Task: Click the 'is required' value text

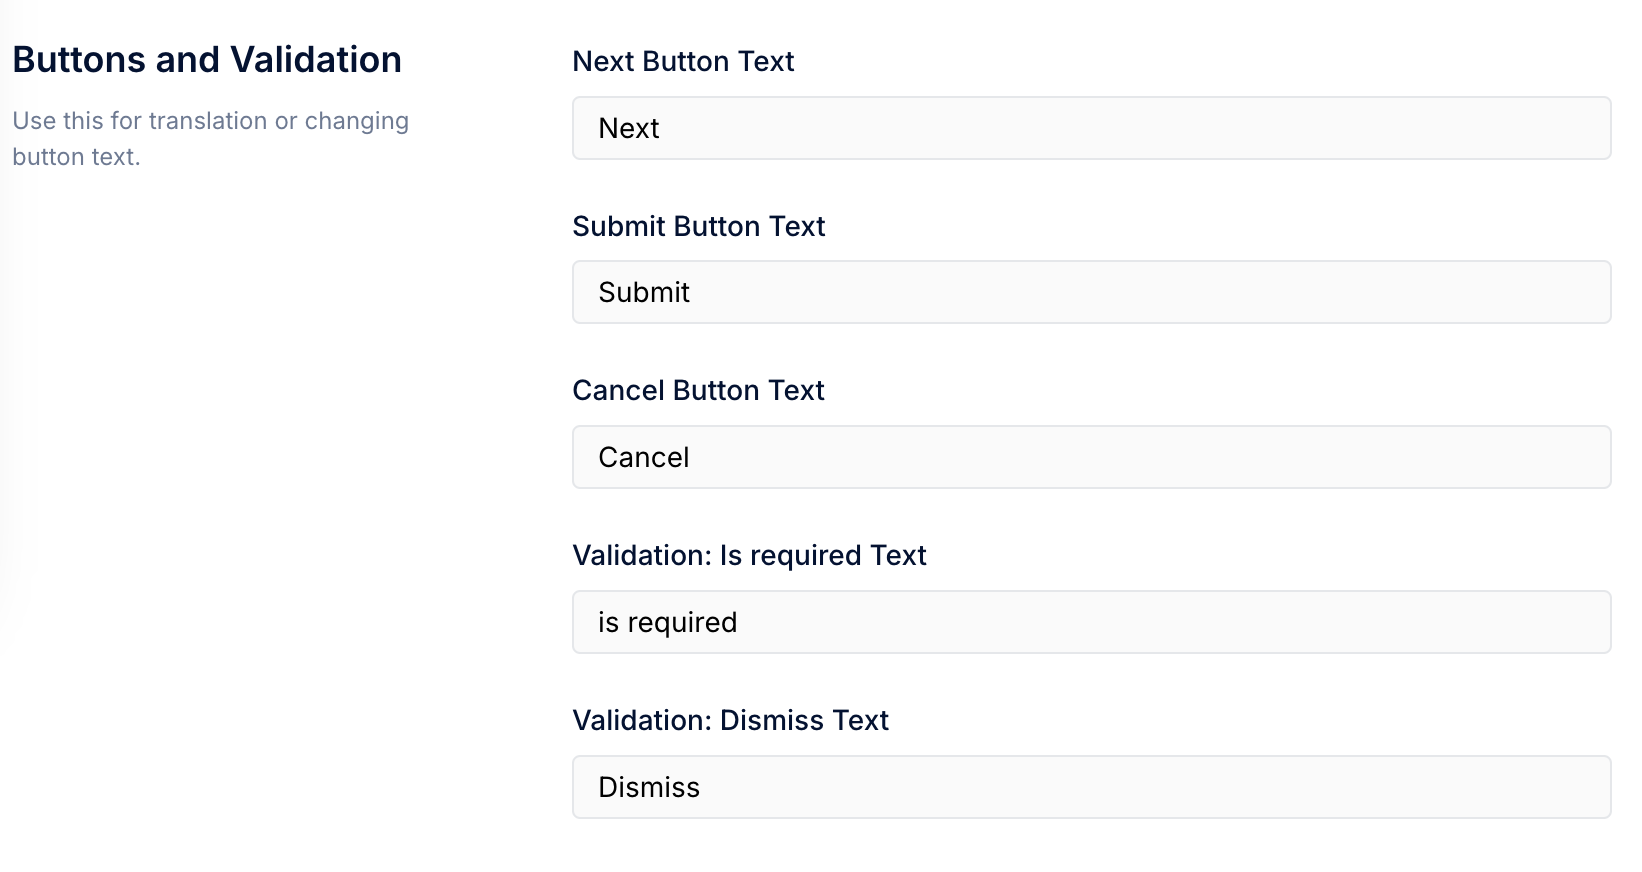Action: 667,622
